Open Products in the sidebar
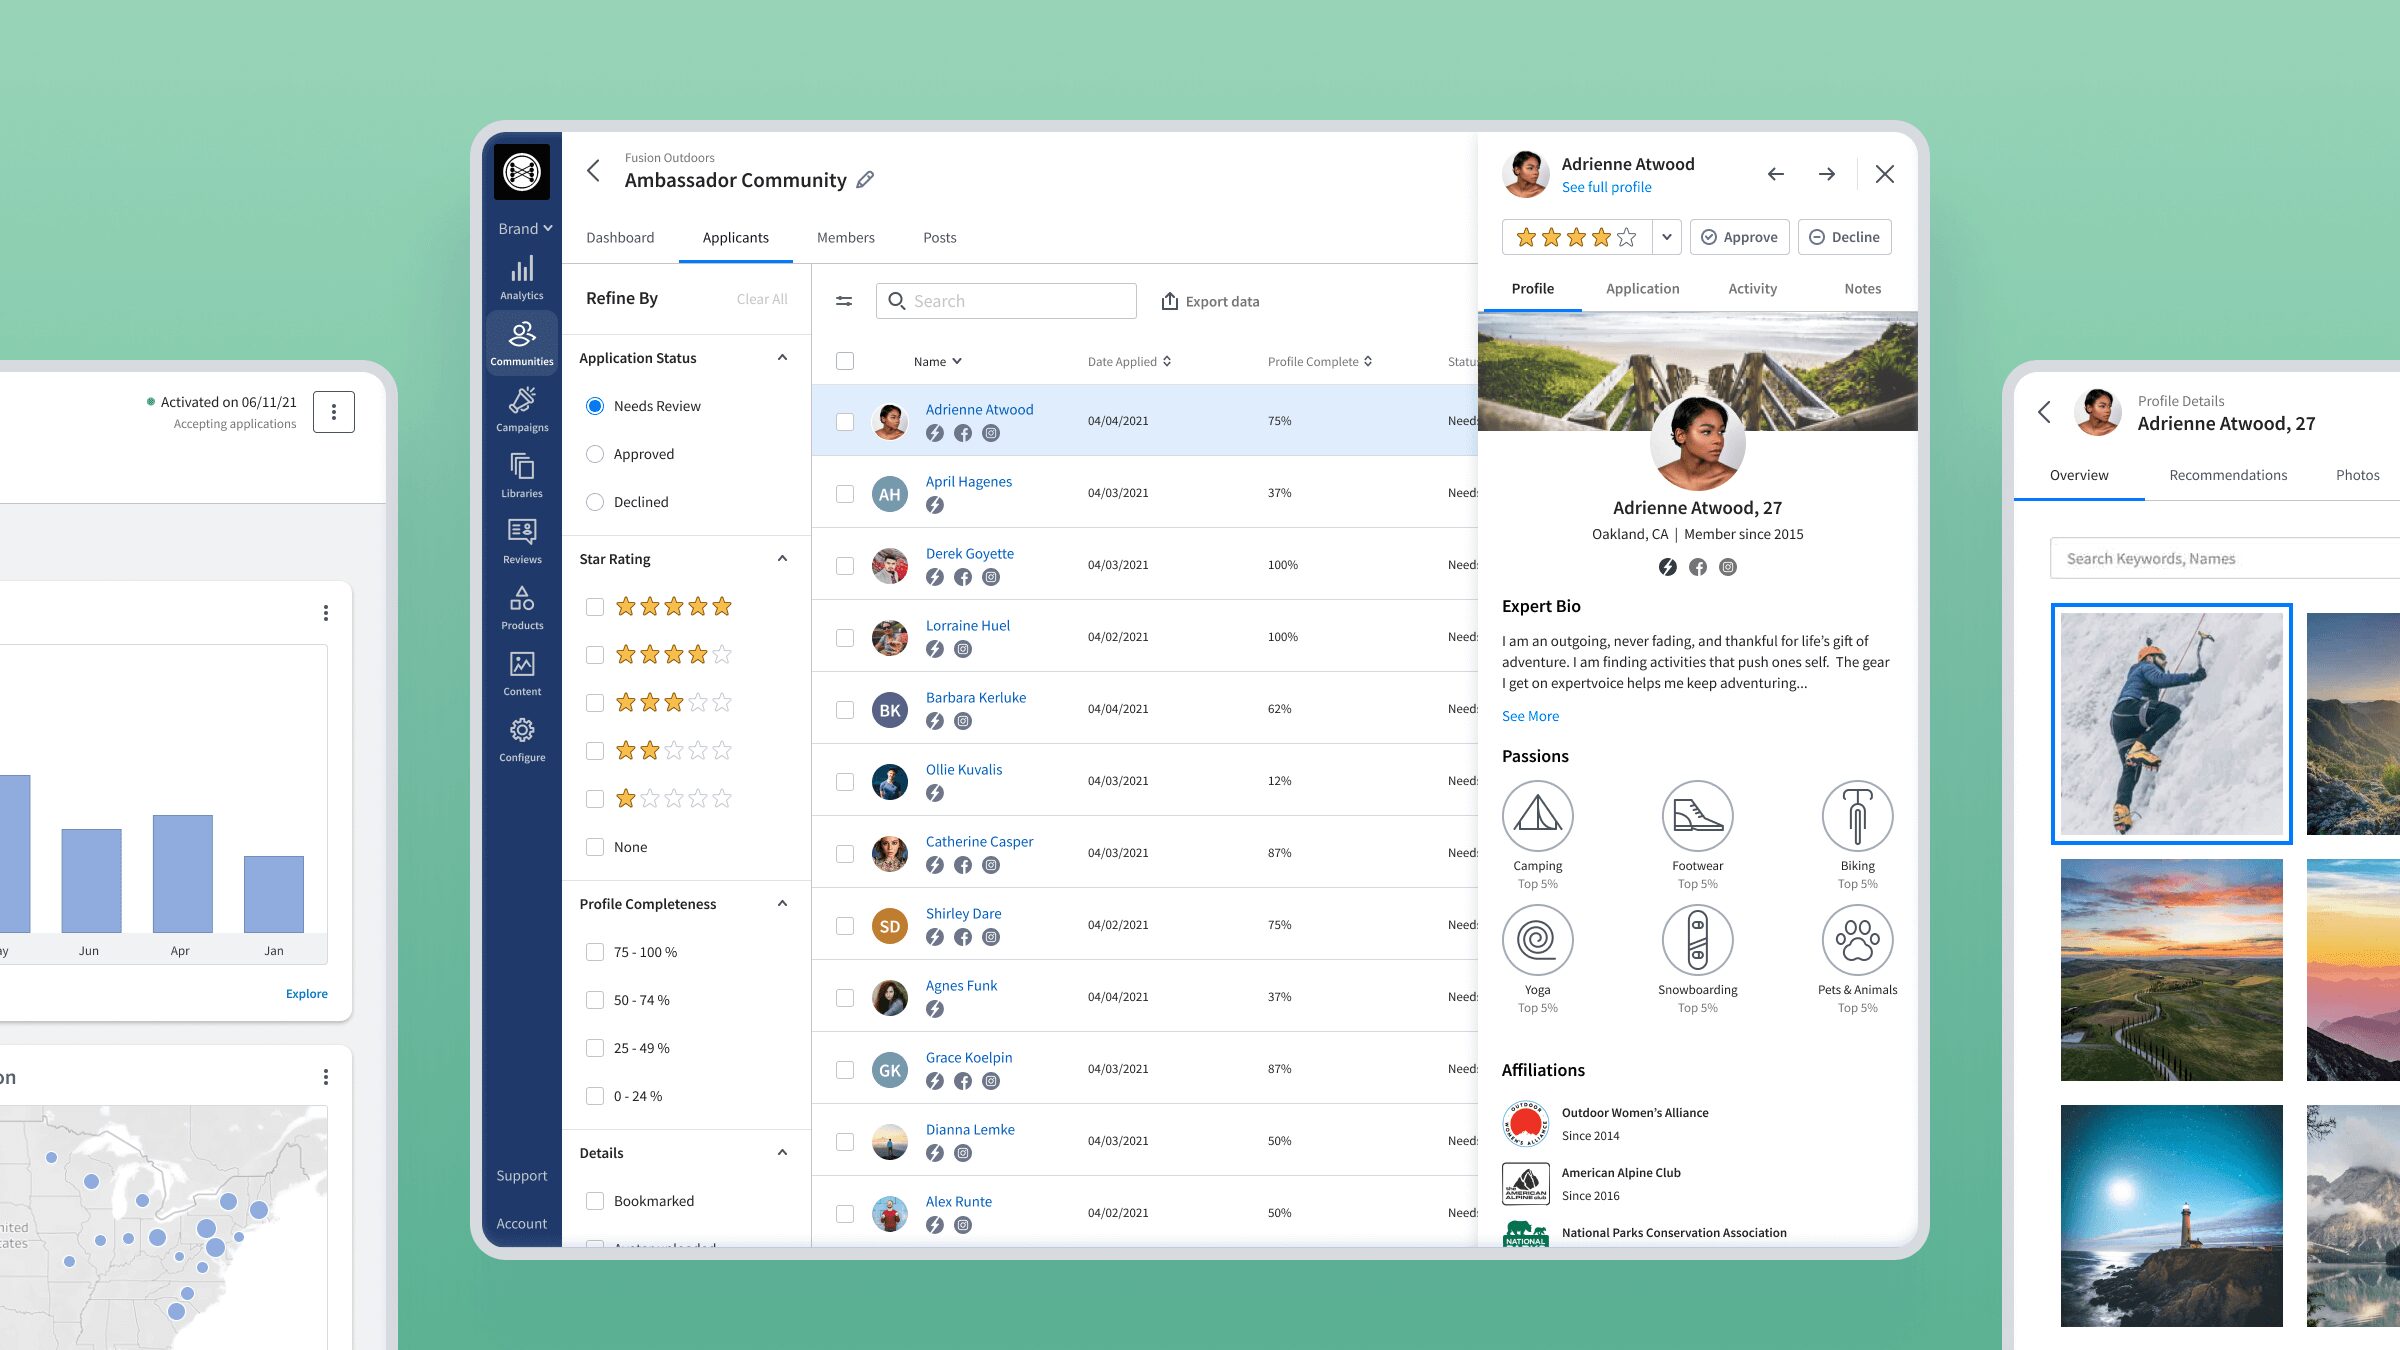The height and width of the screenshot is (1350, 2400). click(x=522, y=608)
